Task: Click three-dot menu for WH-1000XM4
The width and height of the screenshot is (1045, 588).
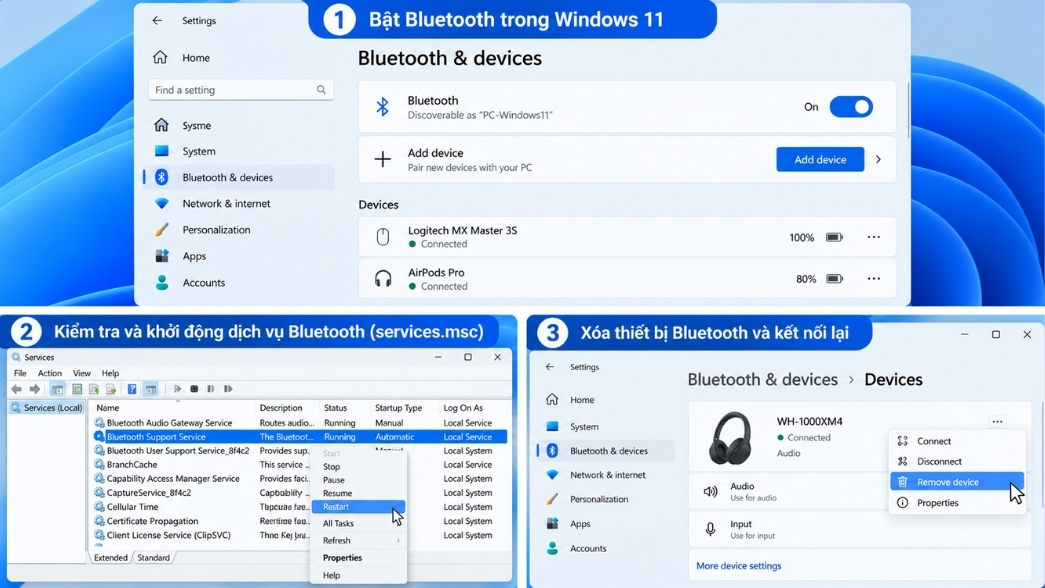Action: click(997, 421)
